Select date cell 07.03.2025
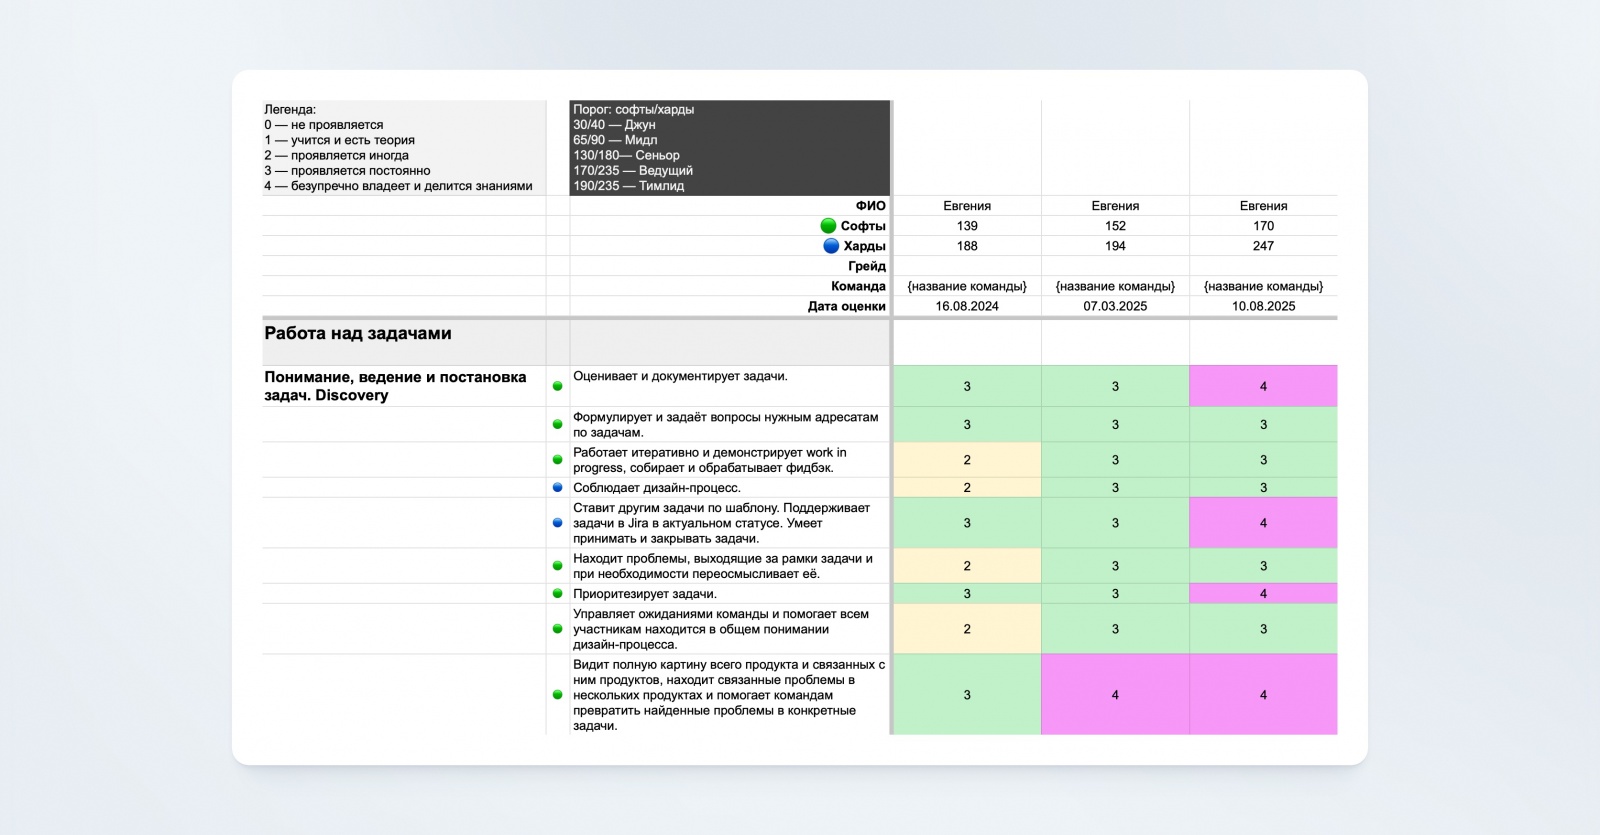1600x835 pixels. (1115, 306)
